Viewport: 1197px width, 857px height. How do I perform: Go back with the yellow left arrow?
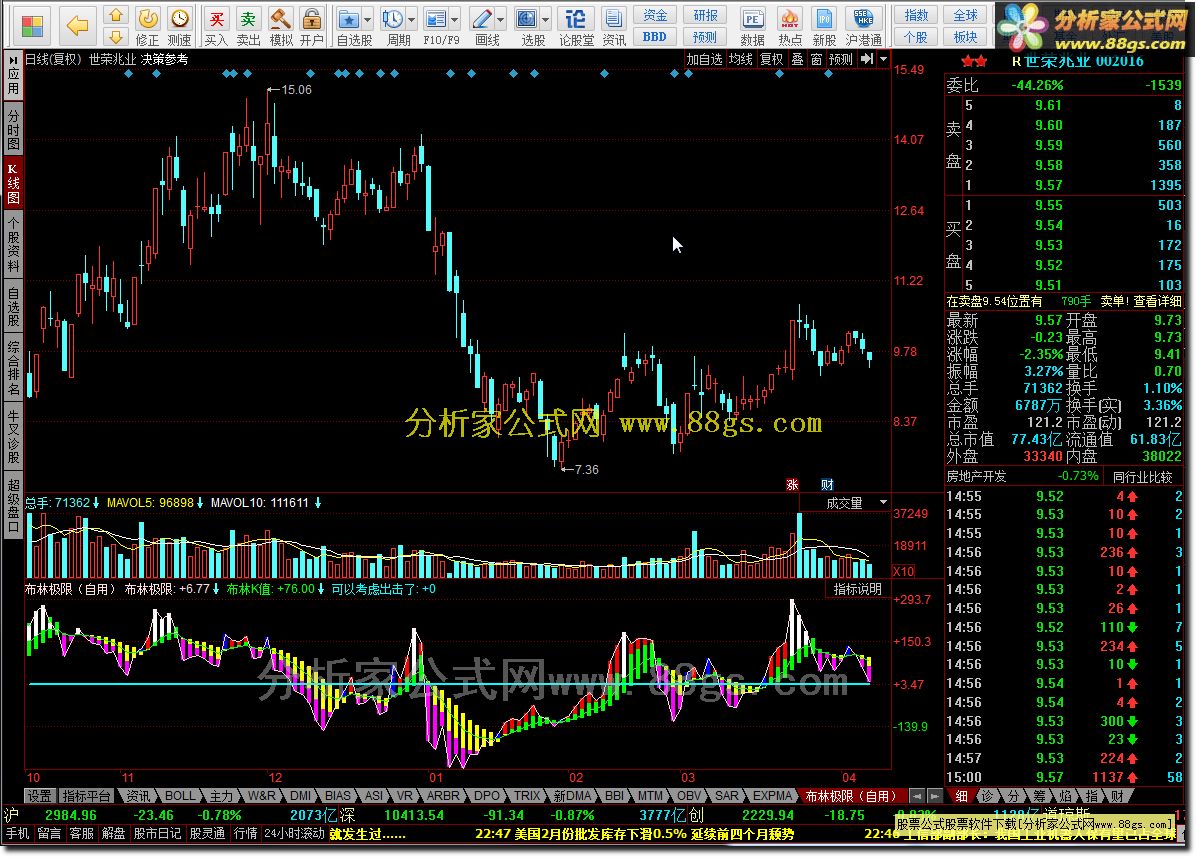pos(76,26)
